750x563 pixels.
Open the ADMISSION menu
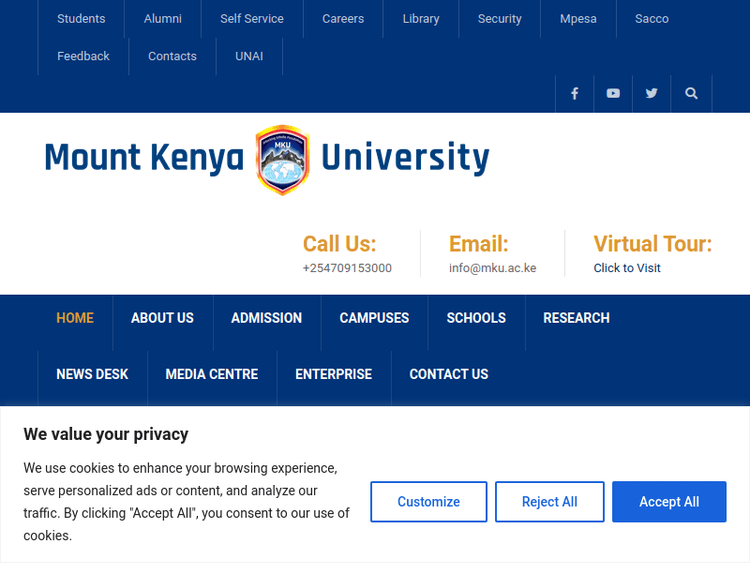266,318
